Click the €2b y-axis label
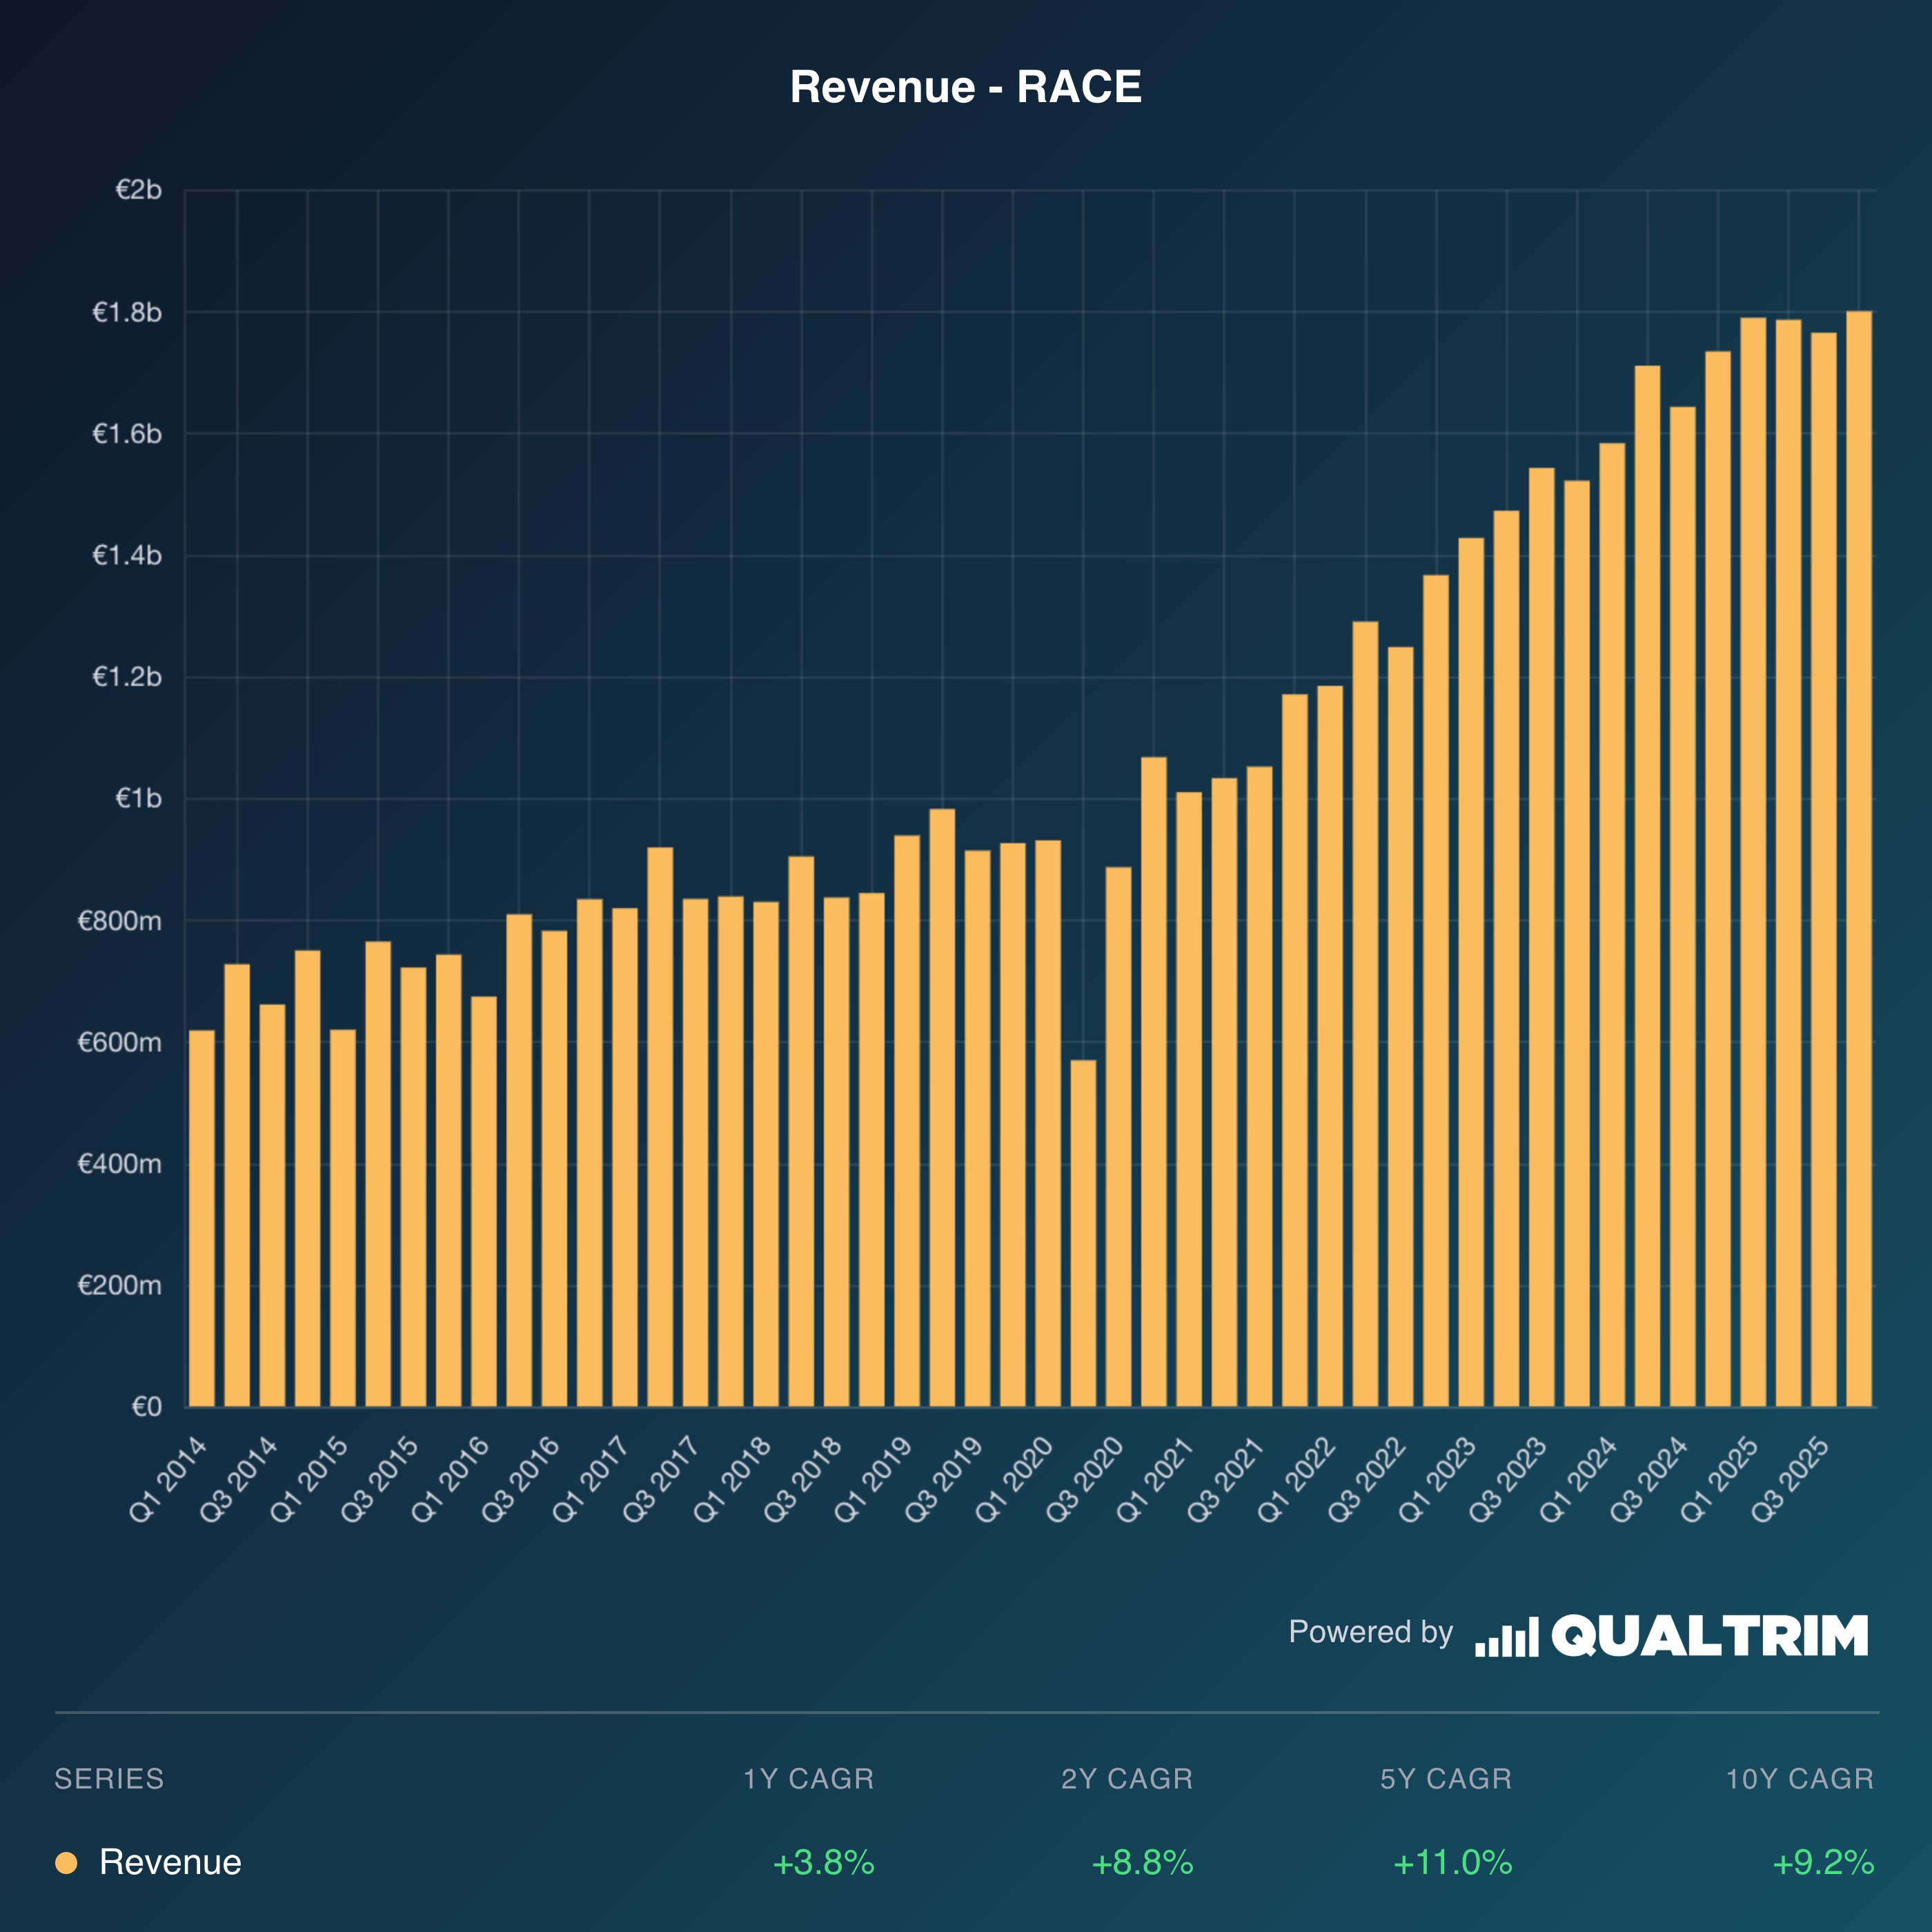 (138, 190)
